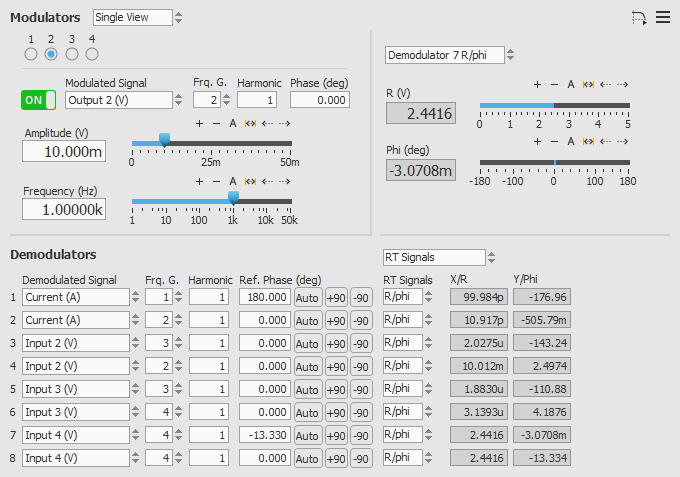680x477 pixels.
Task: Click the plus zoom icon above the Amplitude slider
Action: pyautogui.click(x=200, y=123)
